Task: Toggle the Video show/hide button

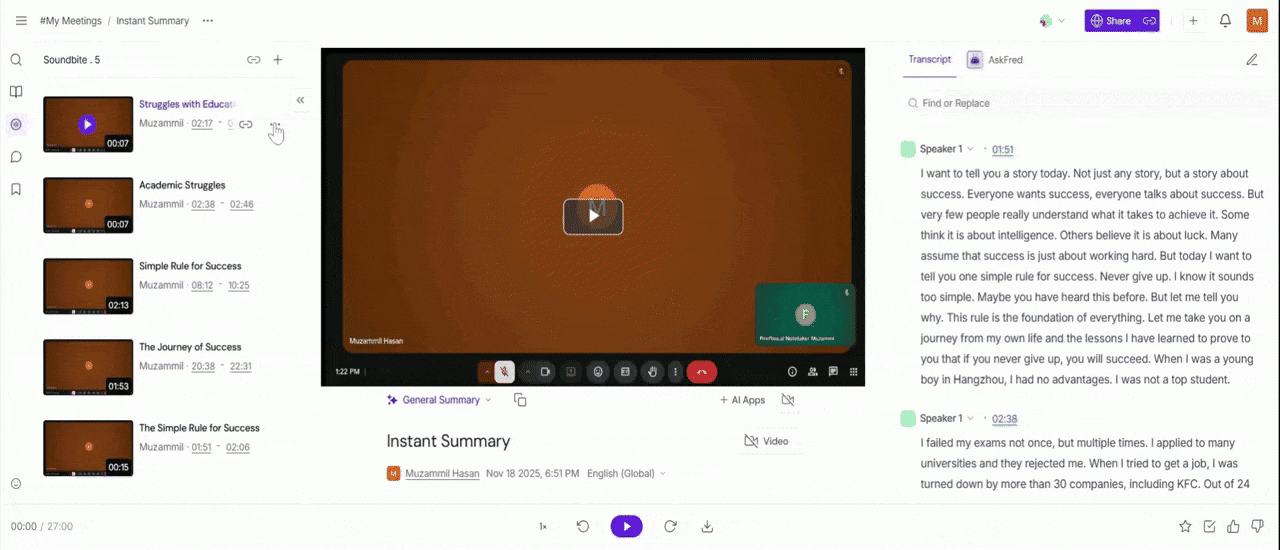Action: point(767,441)
